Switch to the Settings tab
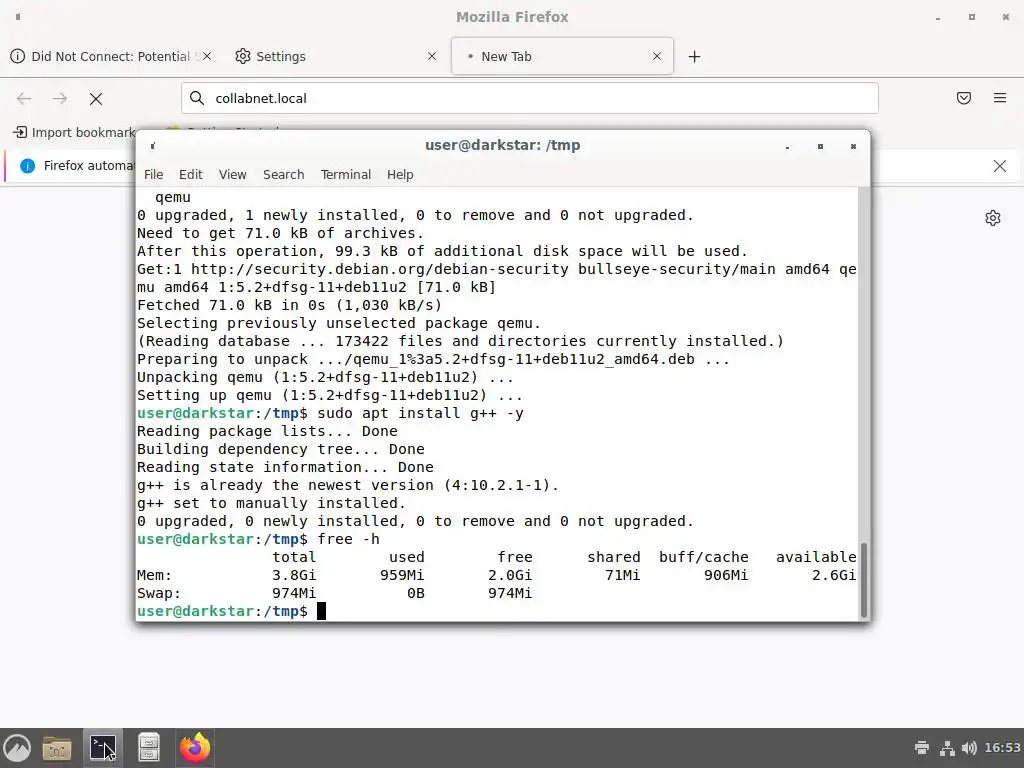Image resolution: width=1024 pixels, height=768 pixels. point(336,56)
